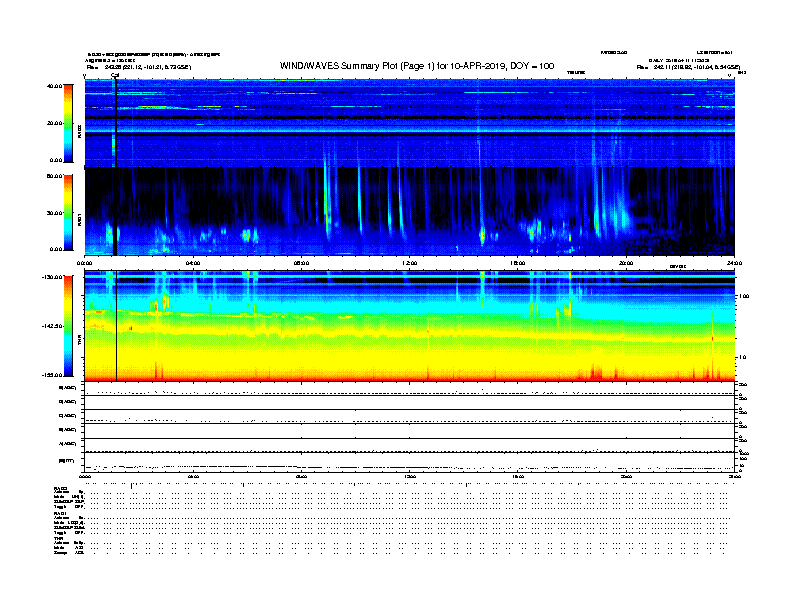The height and width of the screenshot is (612, 792).
Task: Click the 10 label on TNR right axis
Action: pyautogui.click(x=742, y=358)
